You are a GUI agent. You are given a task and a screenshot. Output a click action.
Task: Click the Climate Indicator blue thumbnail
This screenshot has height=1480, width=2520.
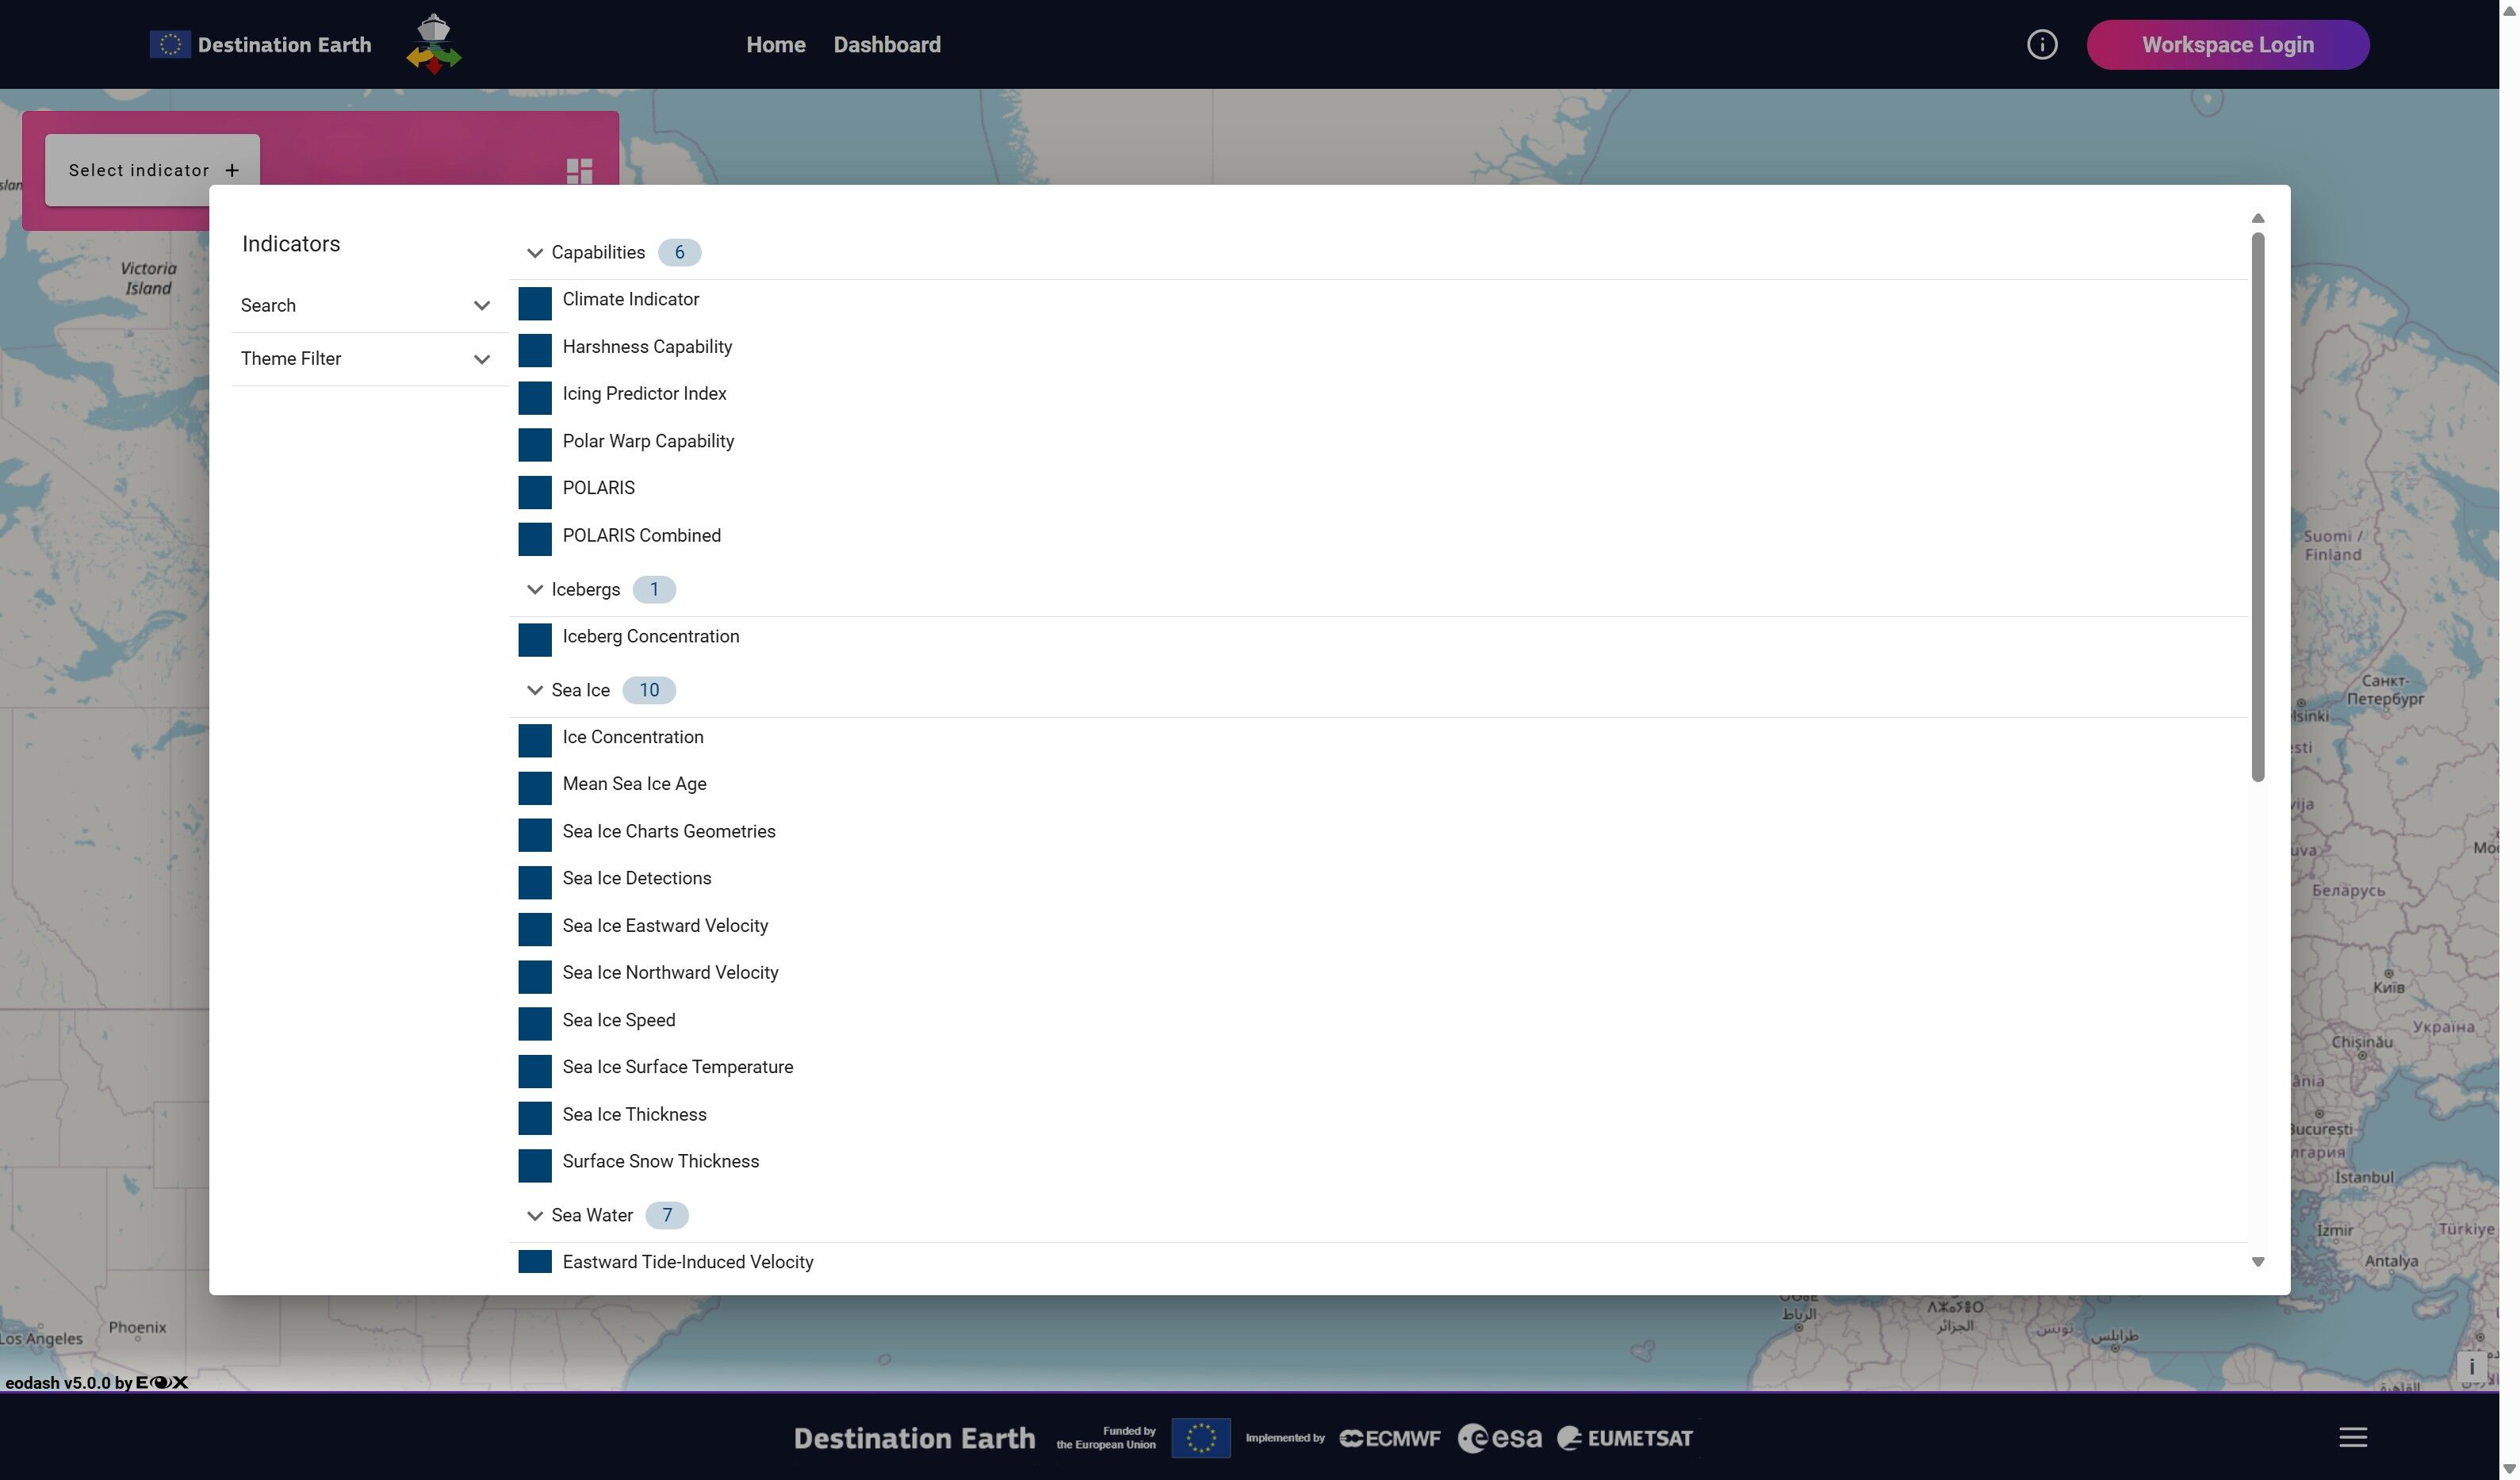(535, 304)
